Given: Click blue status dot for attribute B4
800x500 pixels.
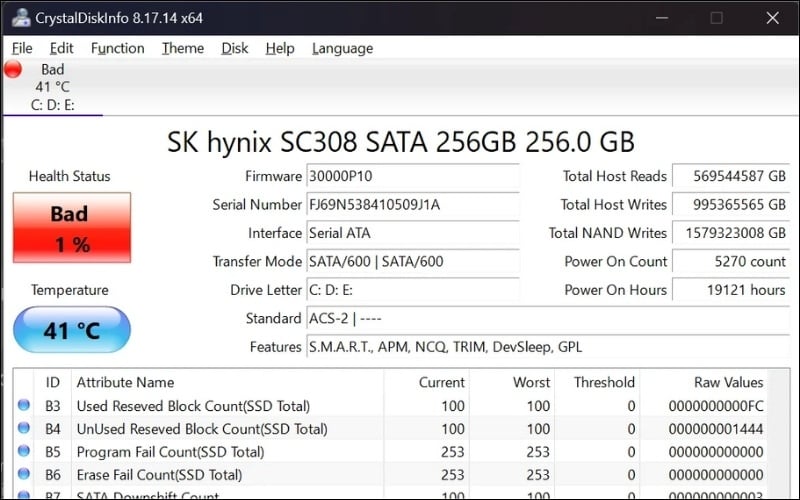Looking at the screenshot, I should (24, 429).
